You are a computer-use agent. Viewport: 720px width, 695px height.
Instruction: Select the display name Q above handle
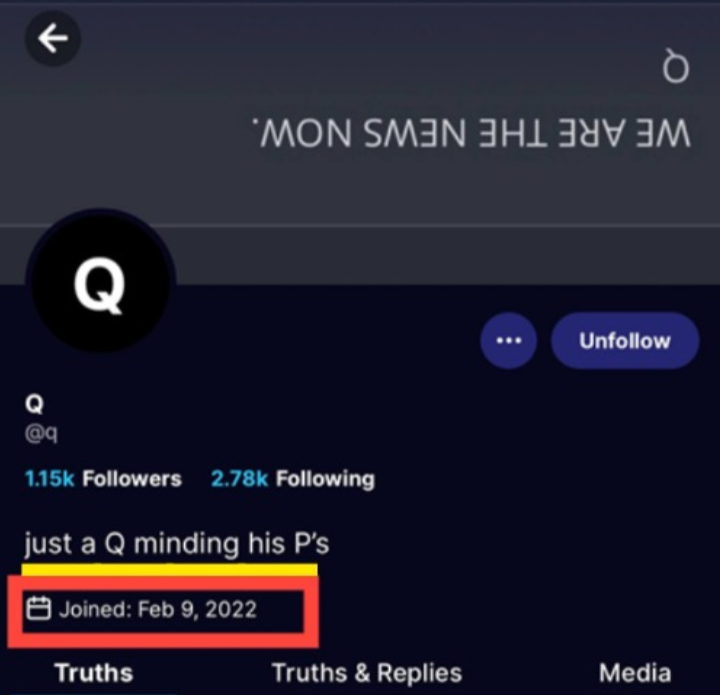click(34, 404)
